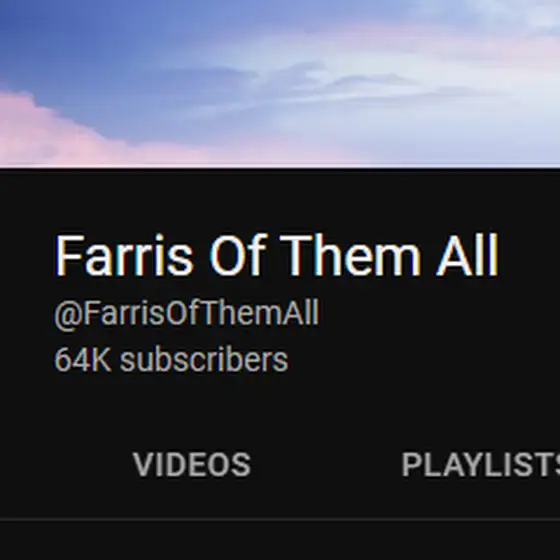The image size is (560, 560).
Task: Click the word Of in the channel title
Action: click(x=238, y=255)
